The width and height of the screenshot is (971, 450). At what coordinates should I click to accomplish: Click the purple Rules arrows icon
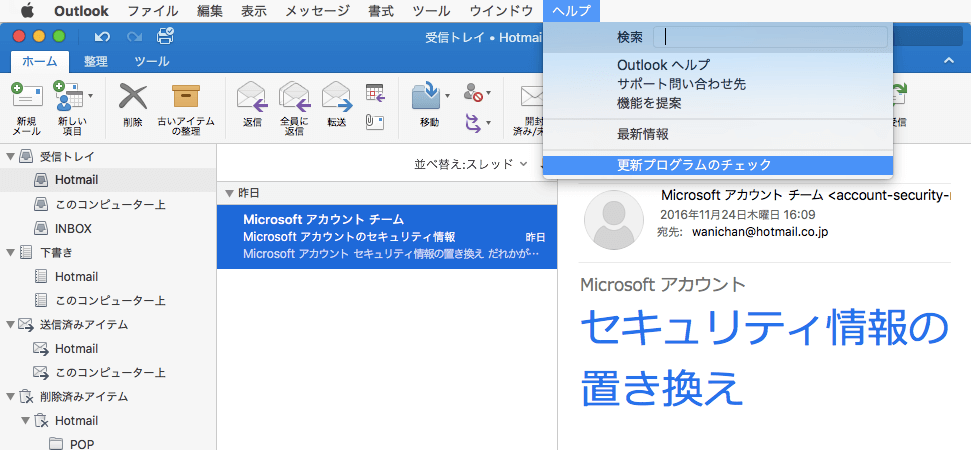click(x=473, y=122)
